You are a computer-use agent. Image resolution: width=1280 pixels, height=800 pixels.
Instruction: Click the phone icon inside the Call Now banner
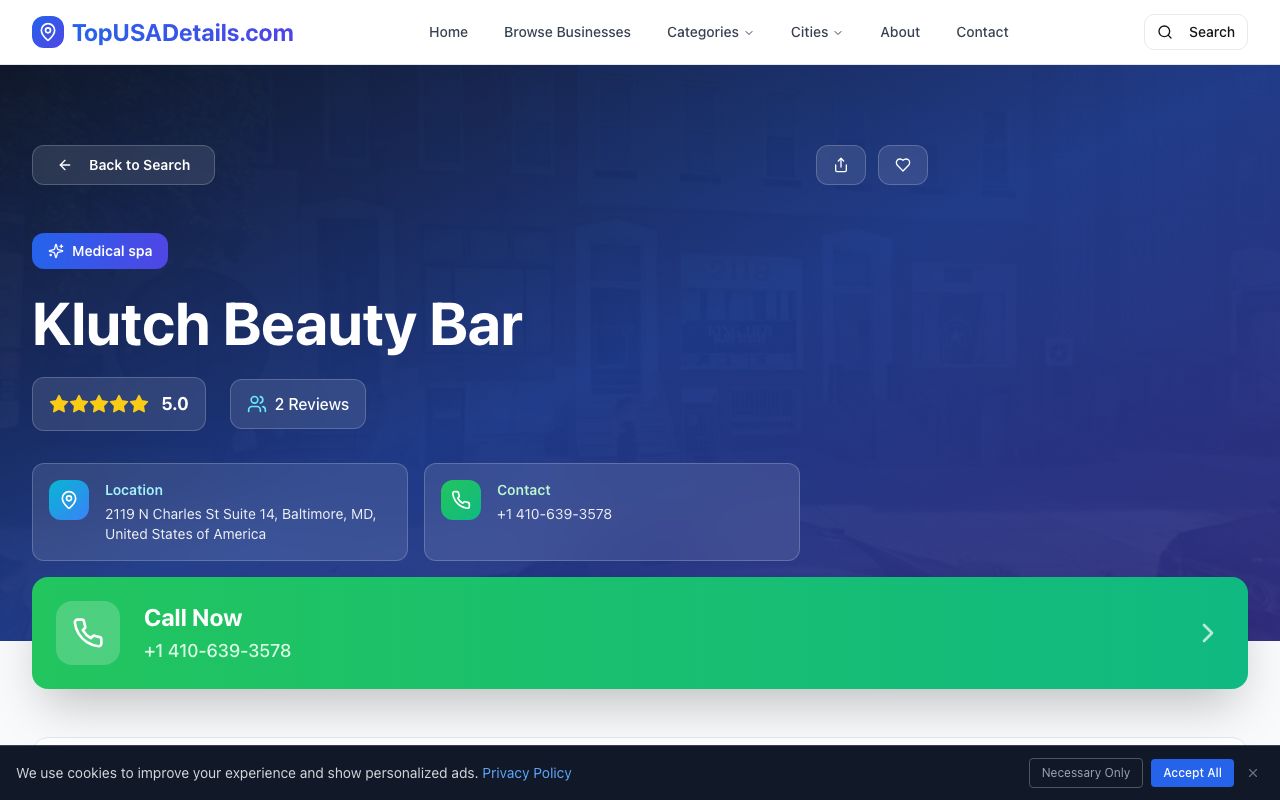click(88, 632)
